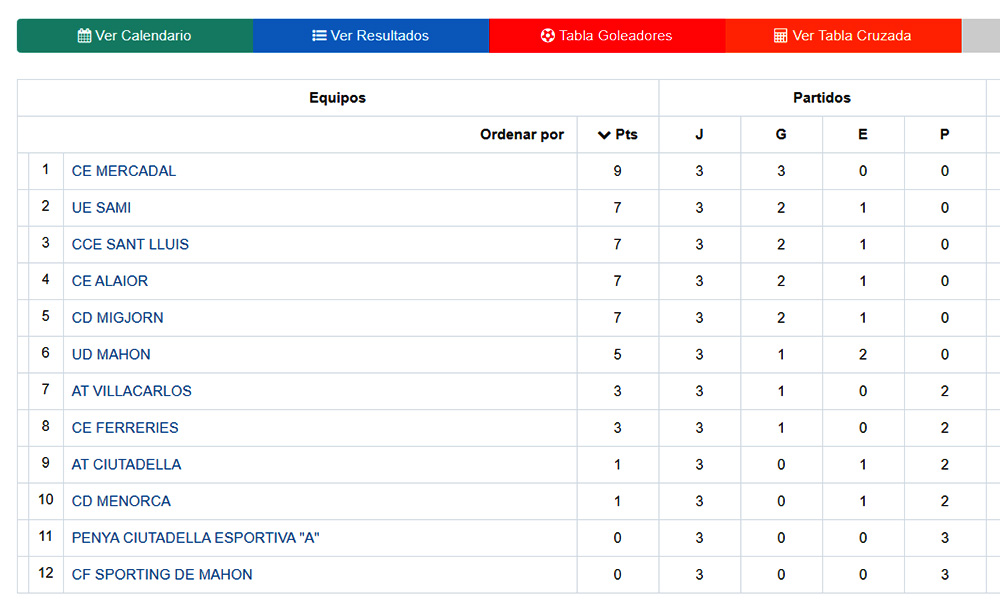Click the down chevron beside Pts
This screenshot has height=602, width=1000.
(x=605, y=134)
